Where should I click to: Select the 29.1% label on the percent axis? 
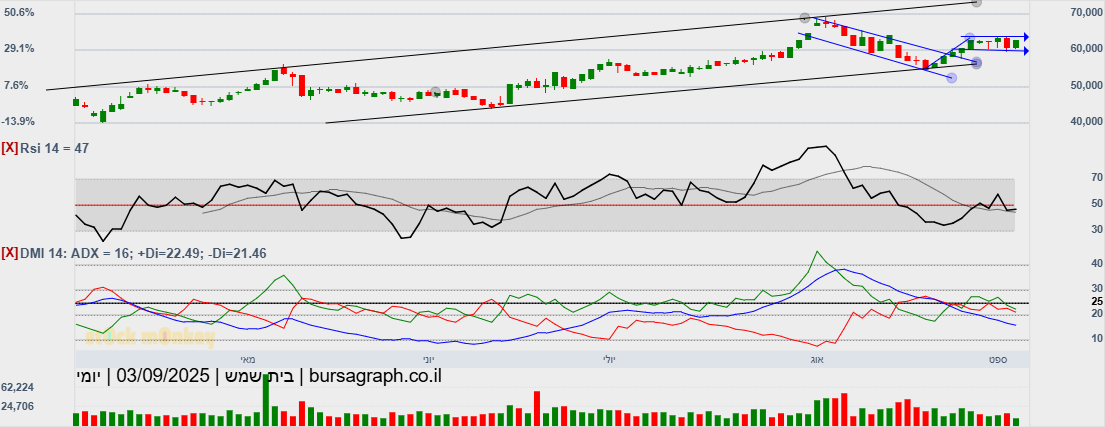(19, 49)
